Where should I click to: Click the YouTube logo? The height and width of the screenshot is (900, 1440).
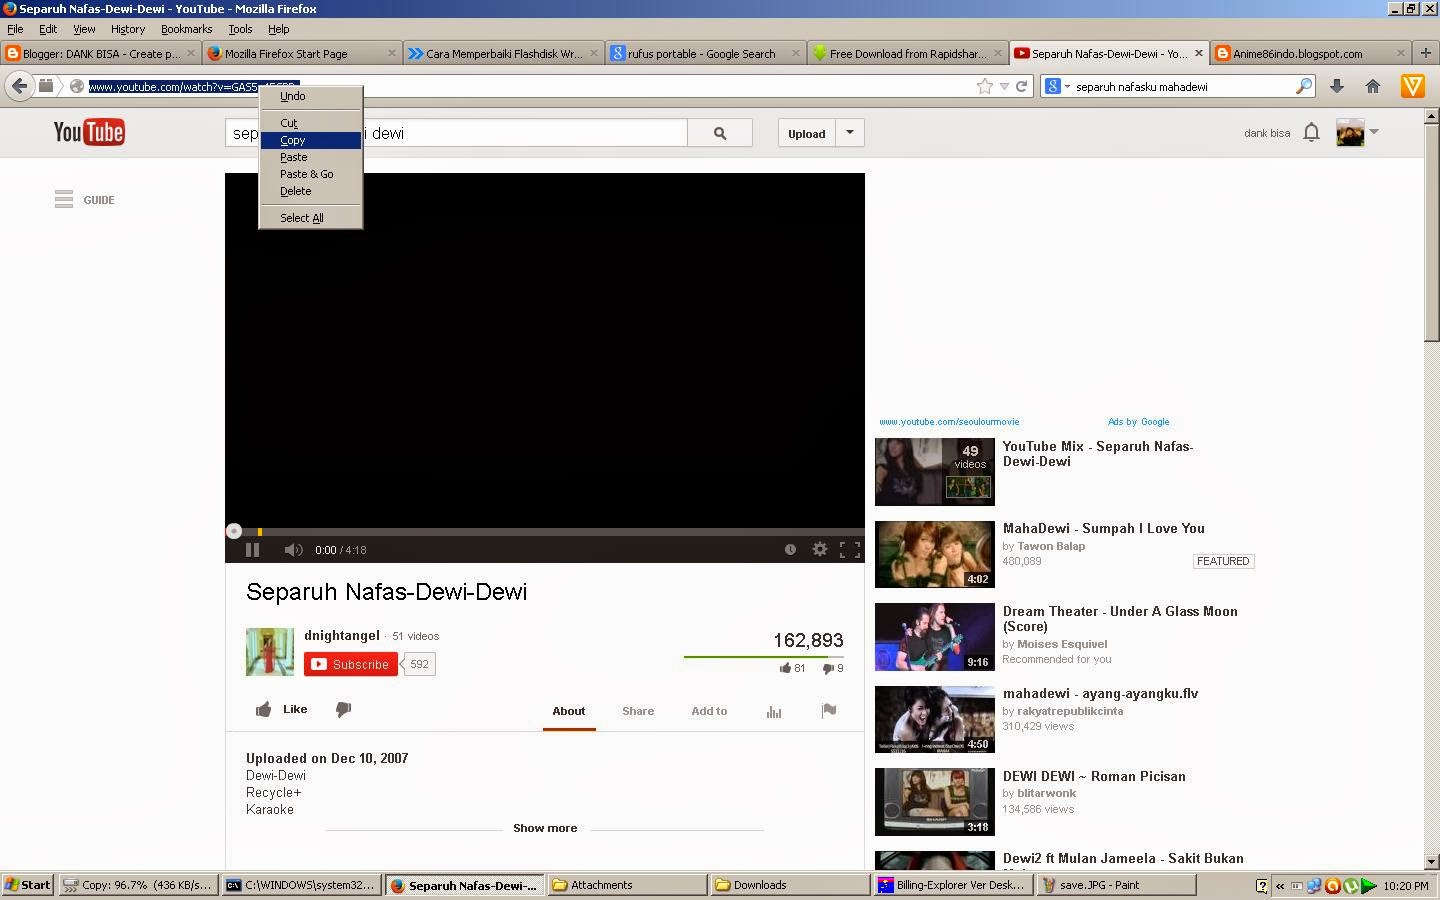pos(89,132)
